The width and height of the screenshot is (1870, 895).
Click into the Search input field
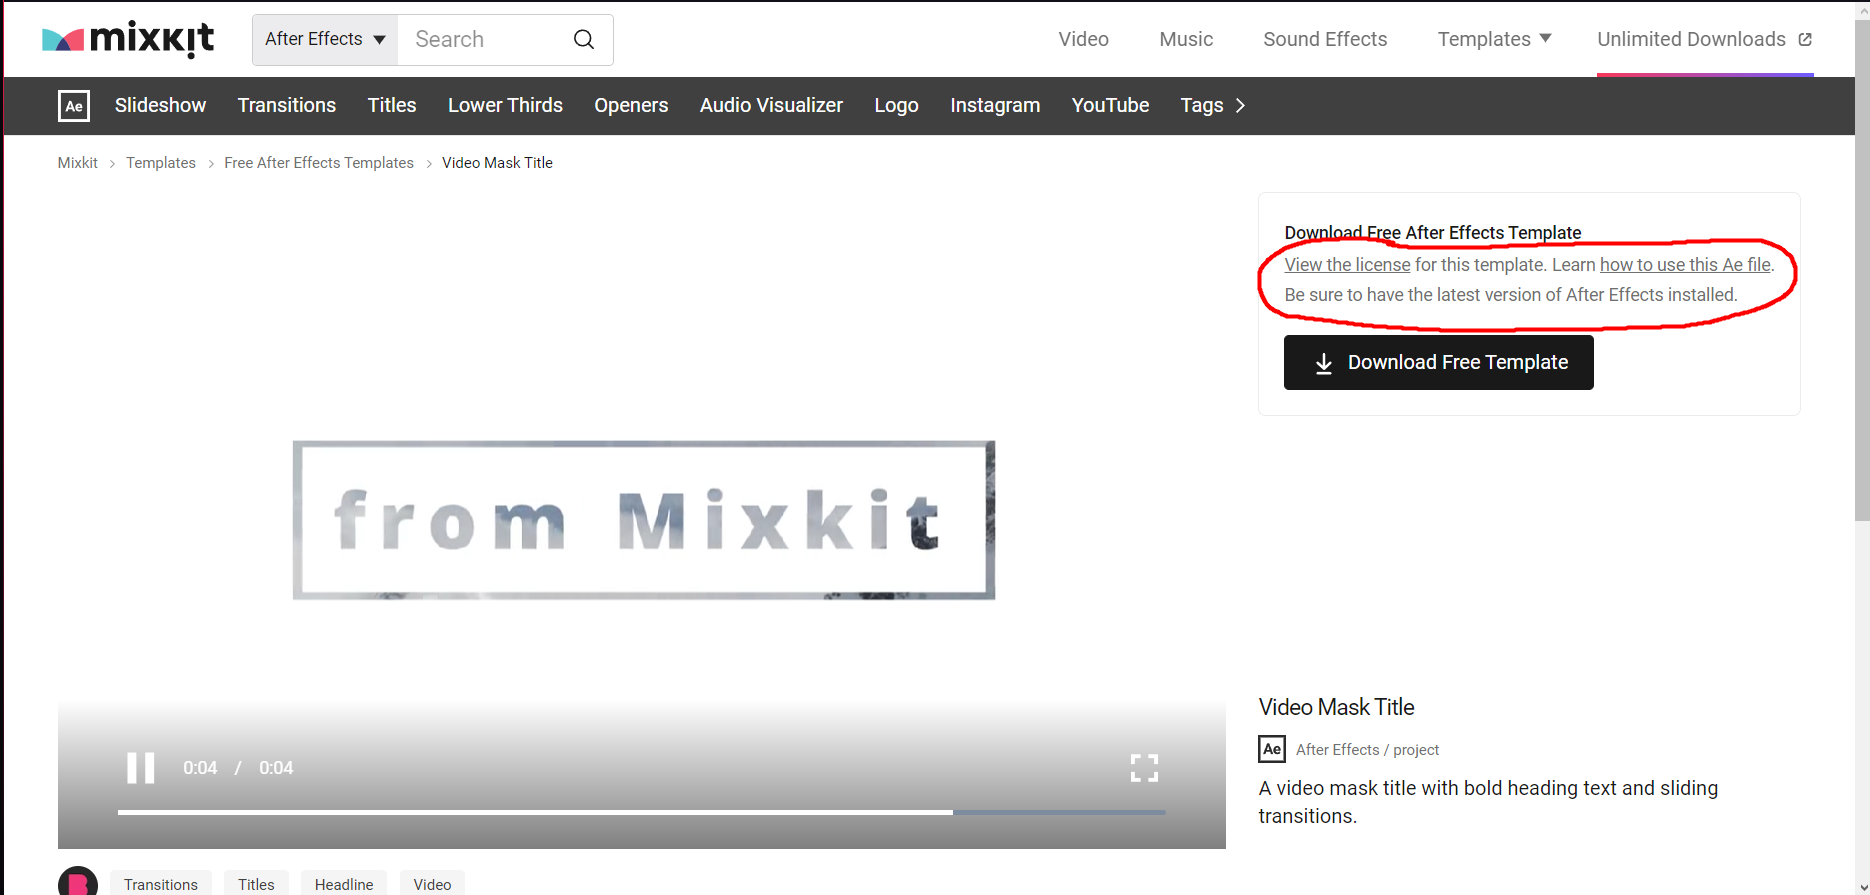[484, 39]
